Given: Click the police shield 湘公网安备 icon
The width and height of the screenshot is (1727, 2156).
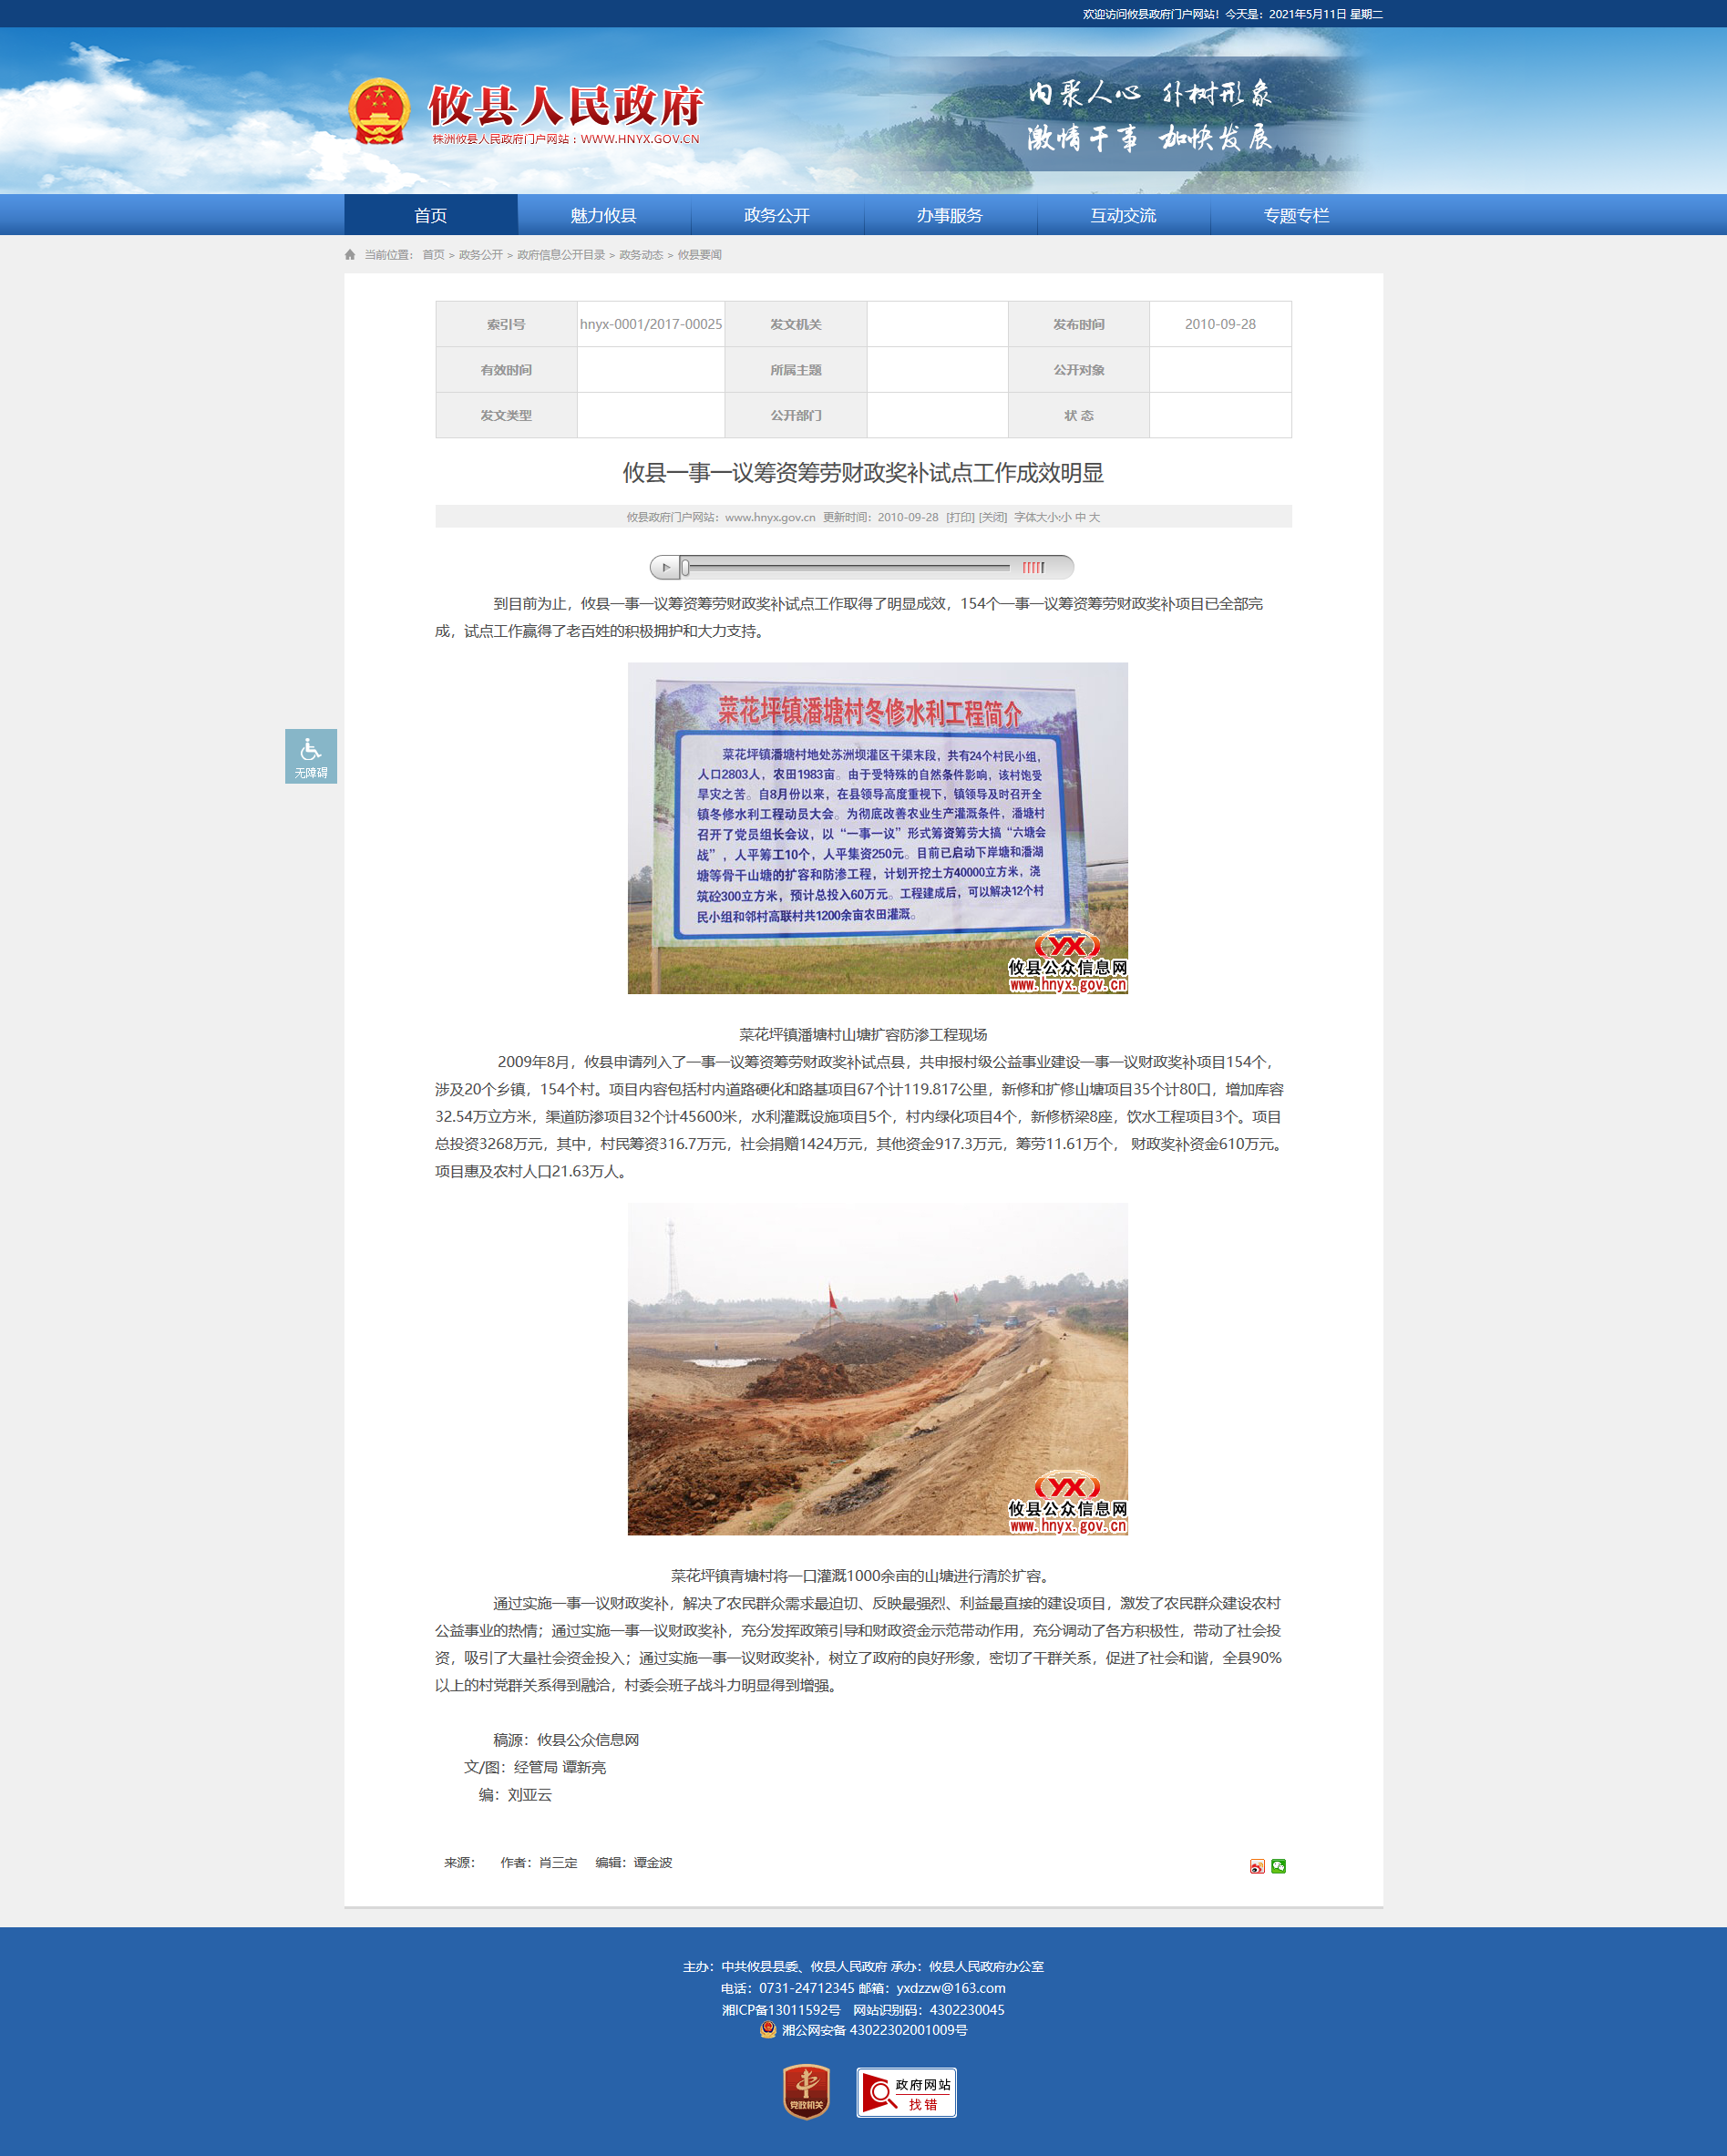Looking at the screenshot, I should coord(768,2029).
